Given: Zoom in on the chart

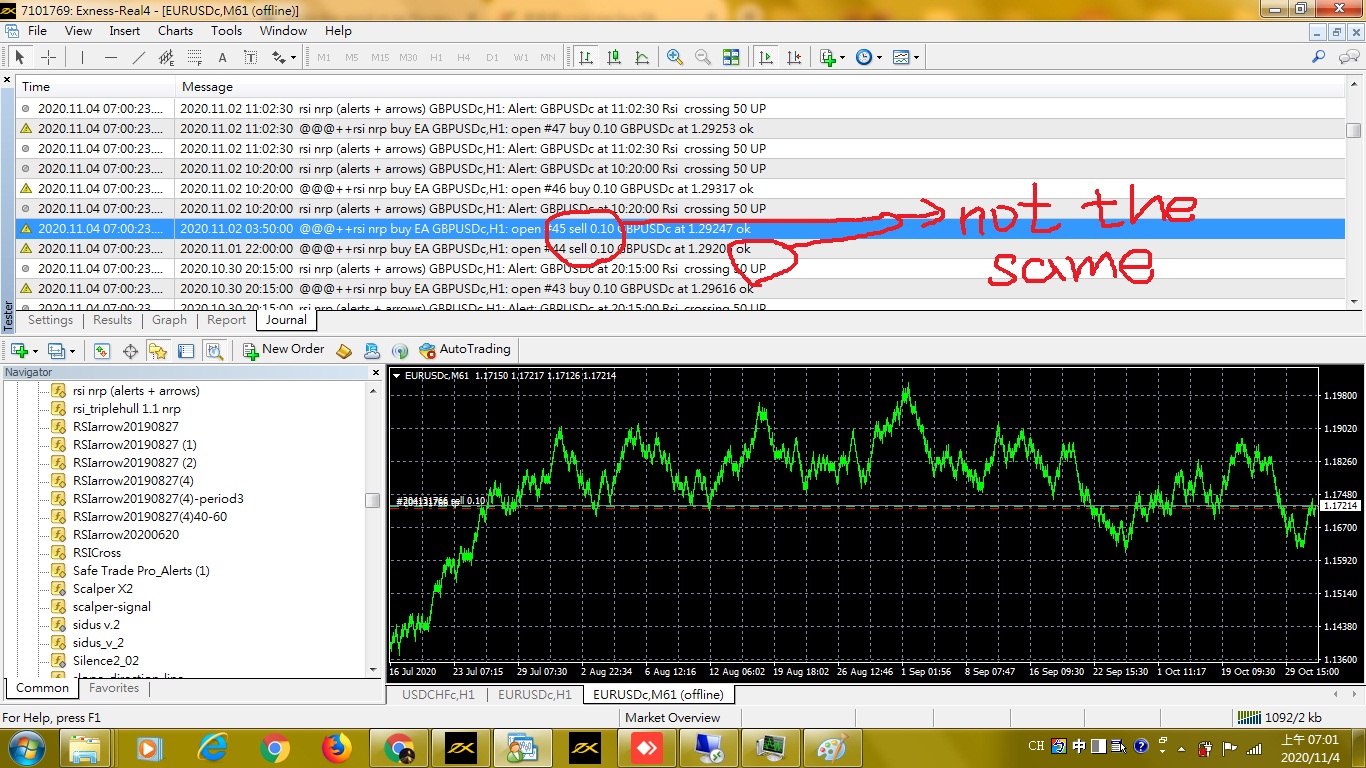Looking at the screenshot, I should [675, 57].
